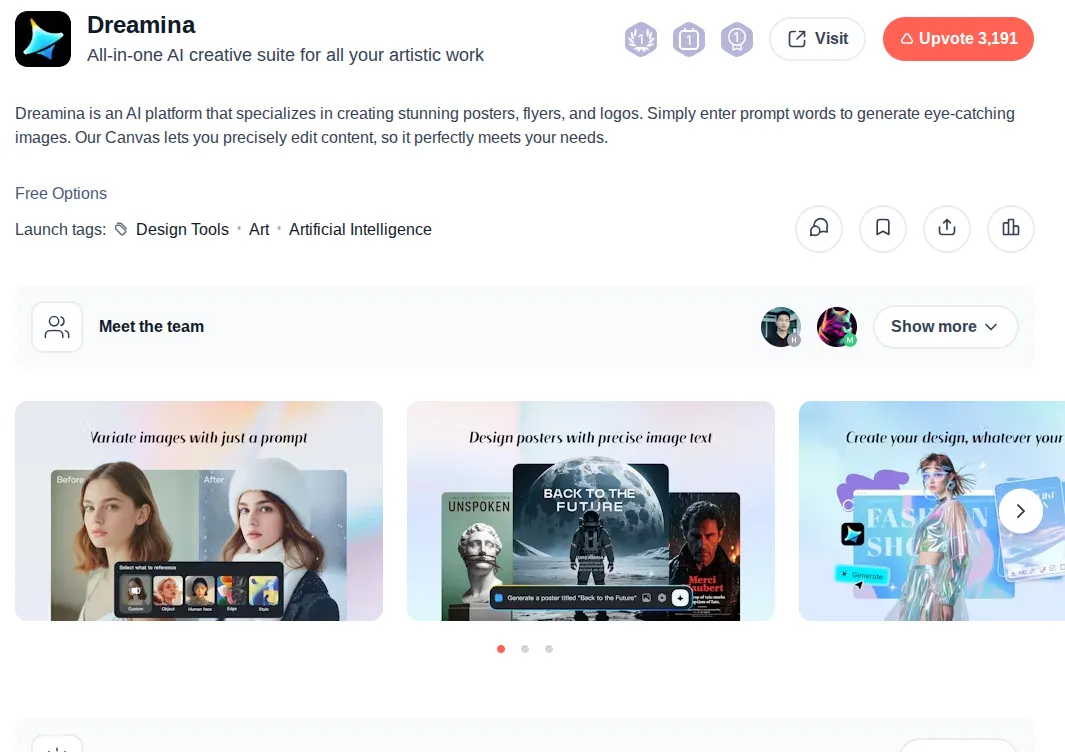Screen dimensions: 1065x752
Task: Click the calendar day rank badge
Action: click(x=689, y=39)
